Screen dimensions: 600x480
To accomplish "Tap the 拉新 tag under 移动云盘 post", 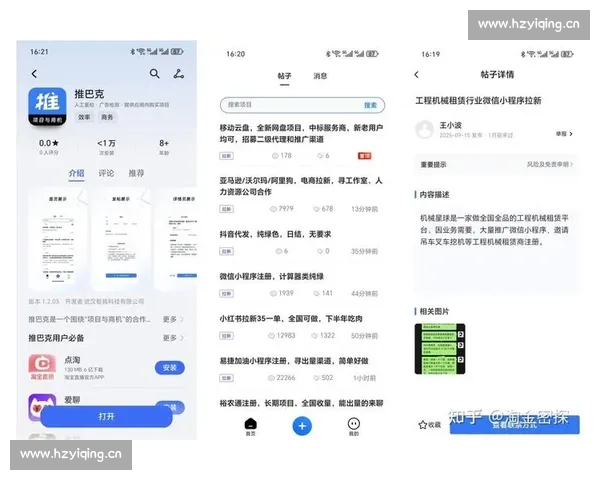I will [227, 156].
